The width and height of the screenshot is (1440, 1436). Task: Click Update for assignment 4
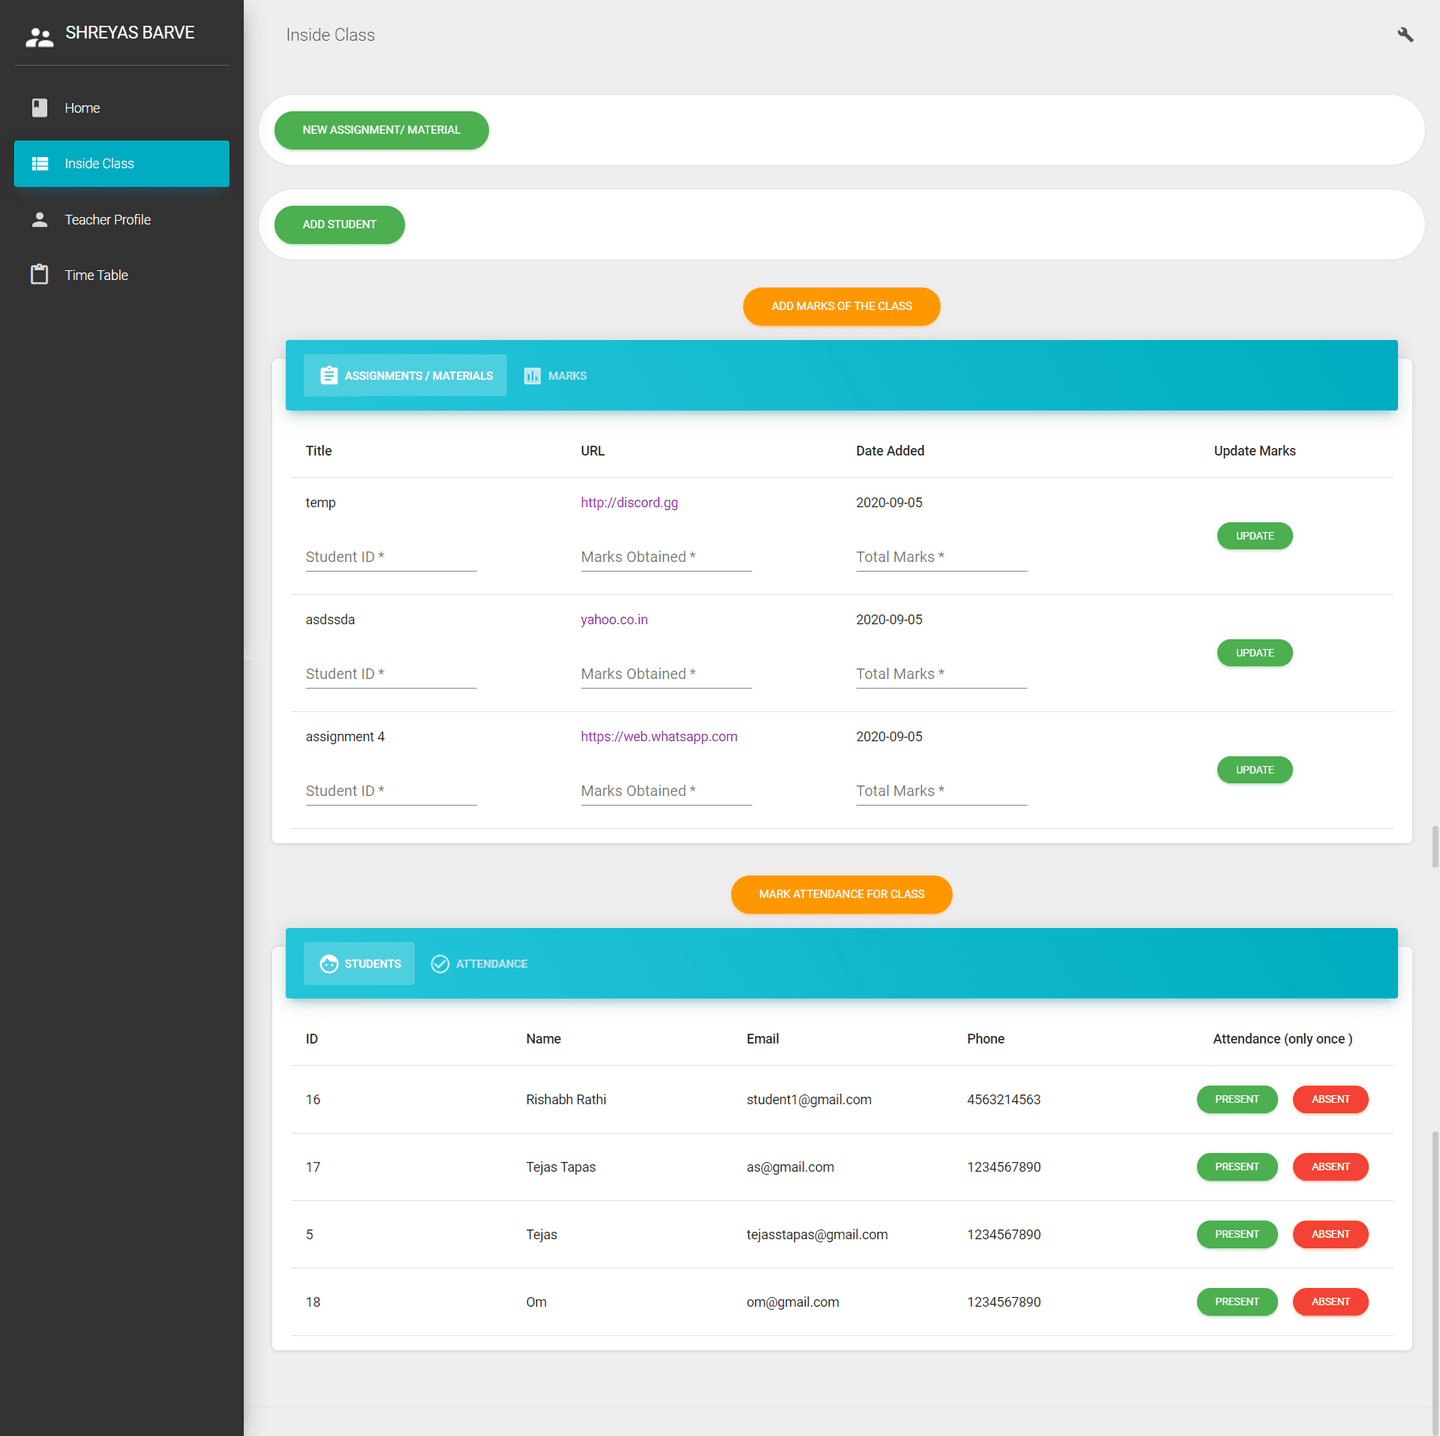[1255, 770]
